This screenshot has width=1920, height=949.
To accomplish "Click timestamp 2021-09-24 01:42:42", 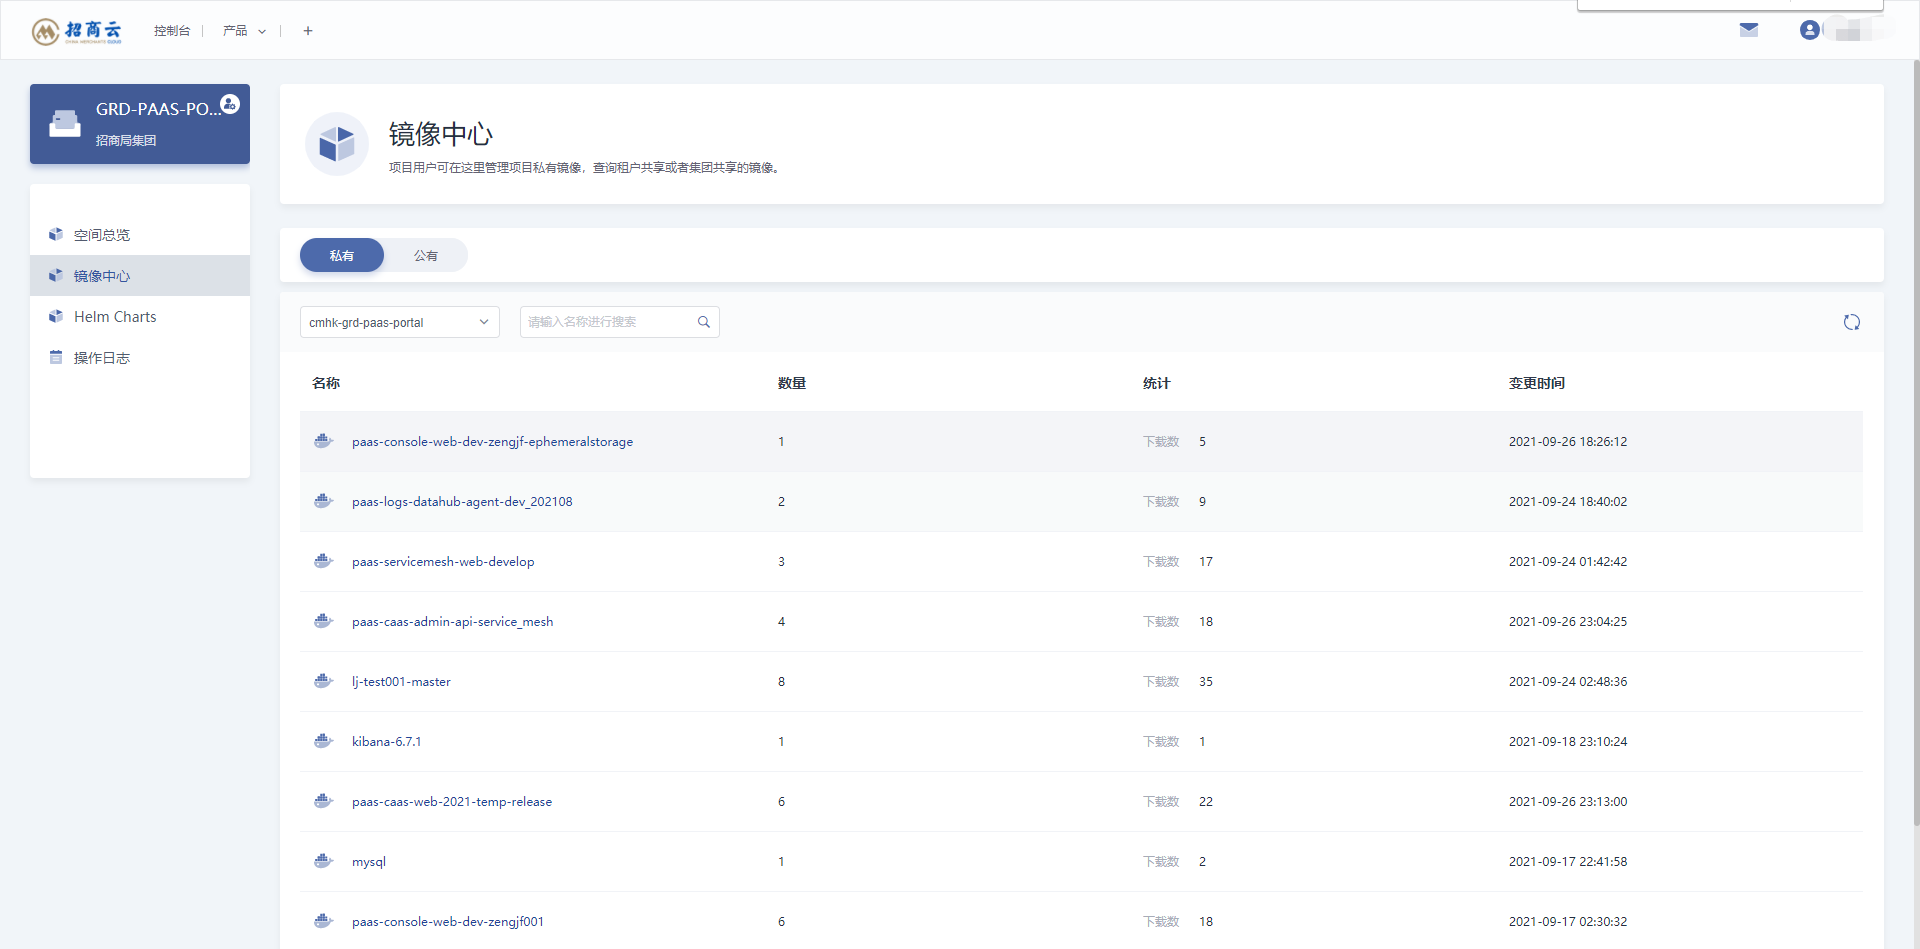I will [x=1568, y=561].
